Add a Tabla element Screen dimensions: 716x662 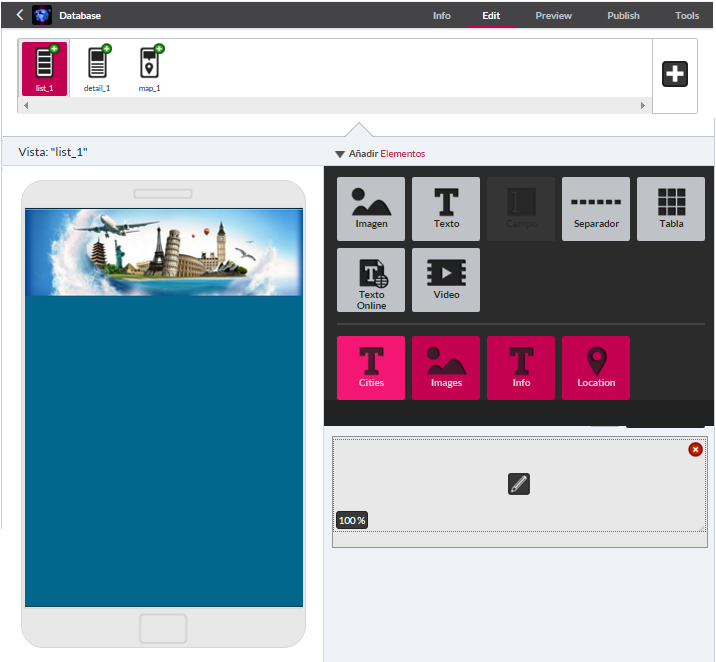point(671,209)
